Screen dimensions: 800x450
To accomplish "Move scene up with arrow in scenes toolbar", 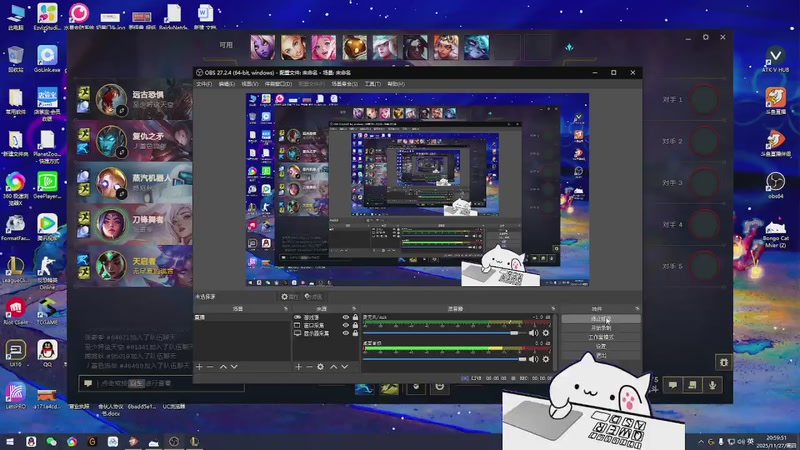I will click(x=223, y=366).
